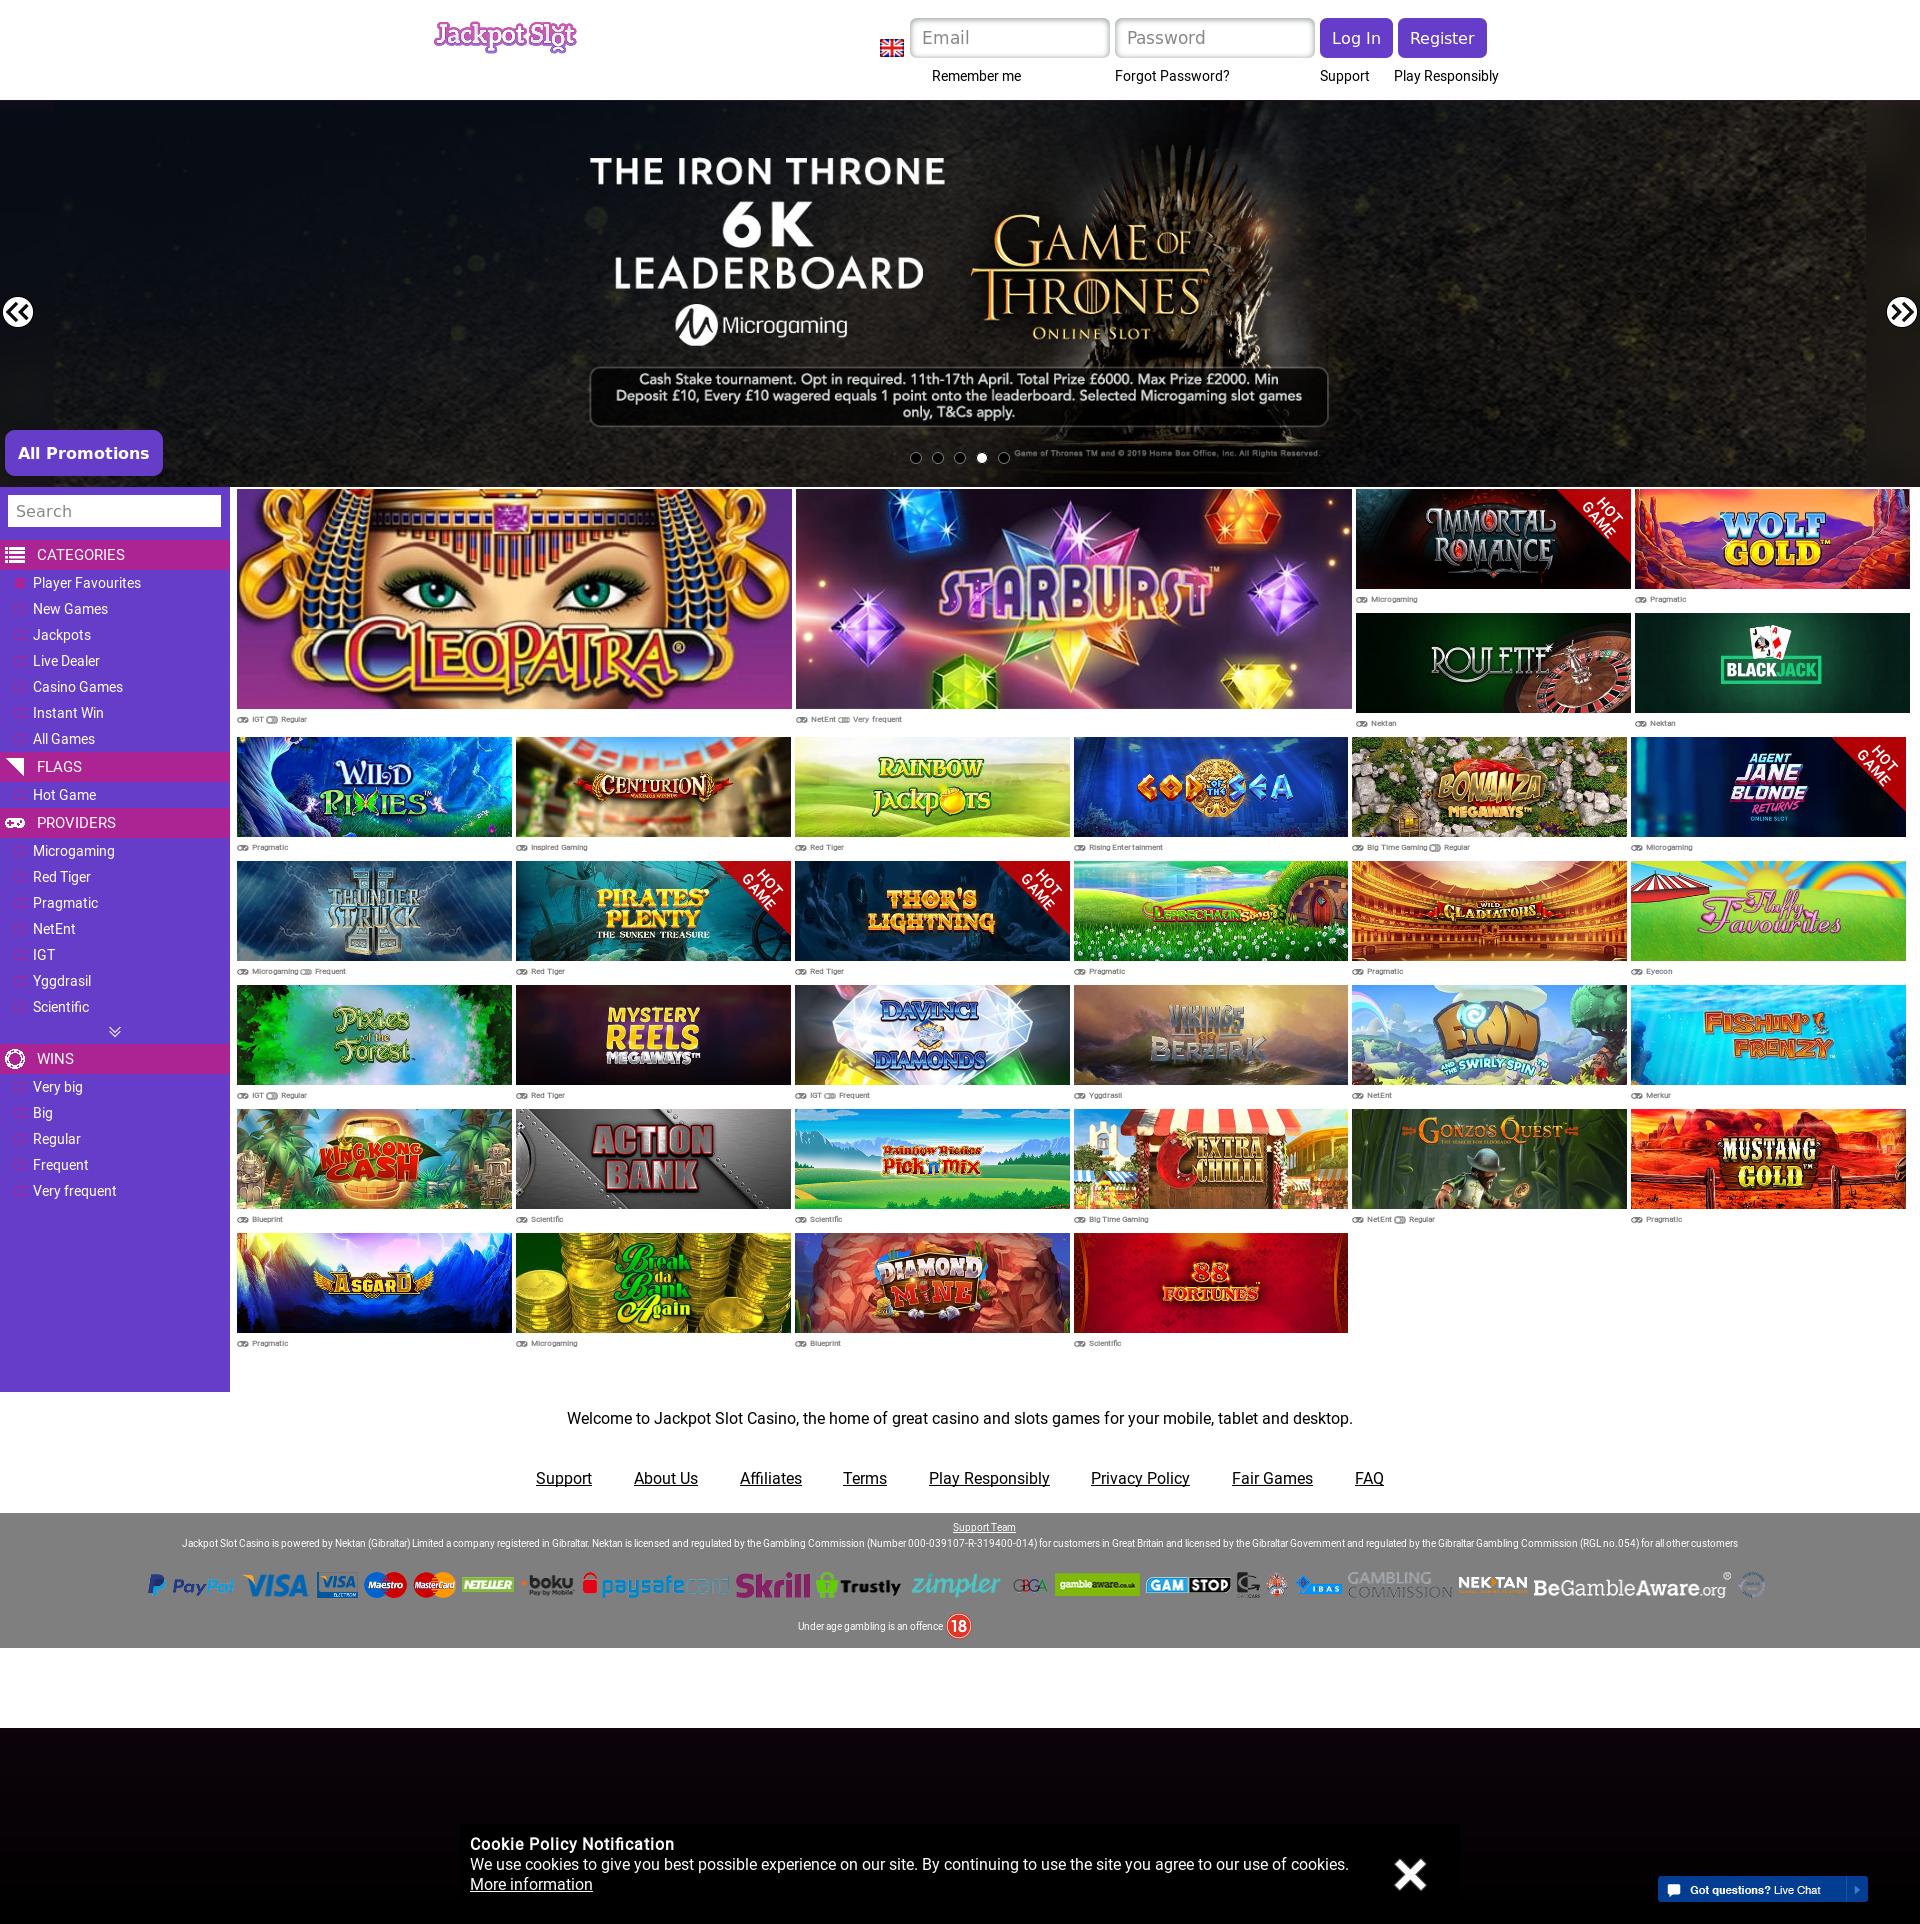Select the Very big wins filter
1920x1924 pixels.
coord(18,1087)
